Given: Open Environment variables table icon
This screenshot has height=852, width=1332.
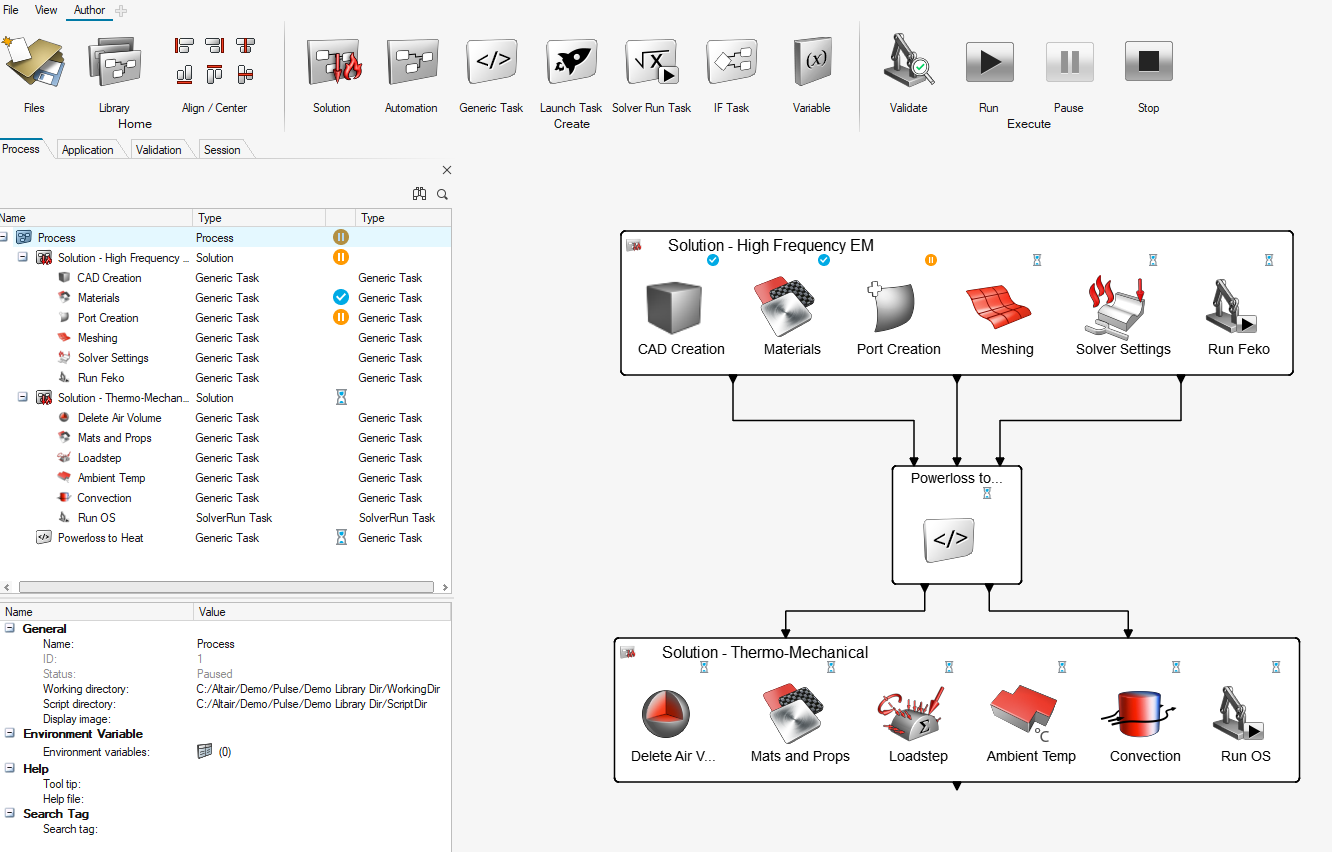Looking at the screenshot, I should tap(205, 751).
